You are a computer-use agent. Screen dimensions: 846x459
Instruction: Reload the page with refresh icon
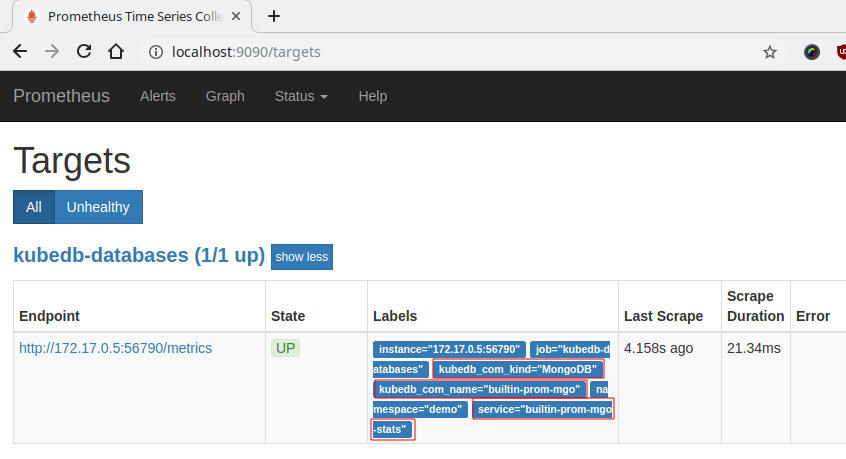click(84, 51)
